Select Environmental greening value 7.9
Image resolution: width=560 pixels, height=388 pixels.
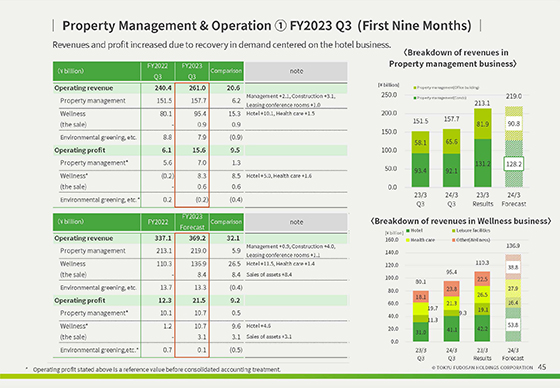pos(202,138)
